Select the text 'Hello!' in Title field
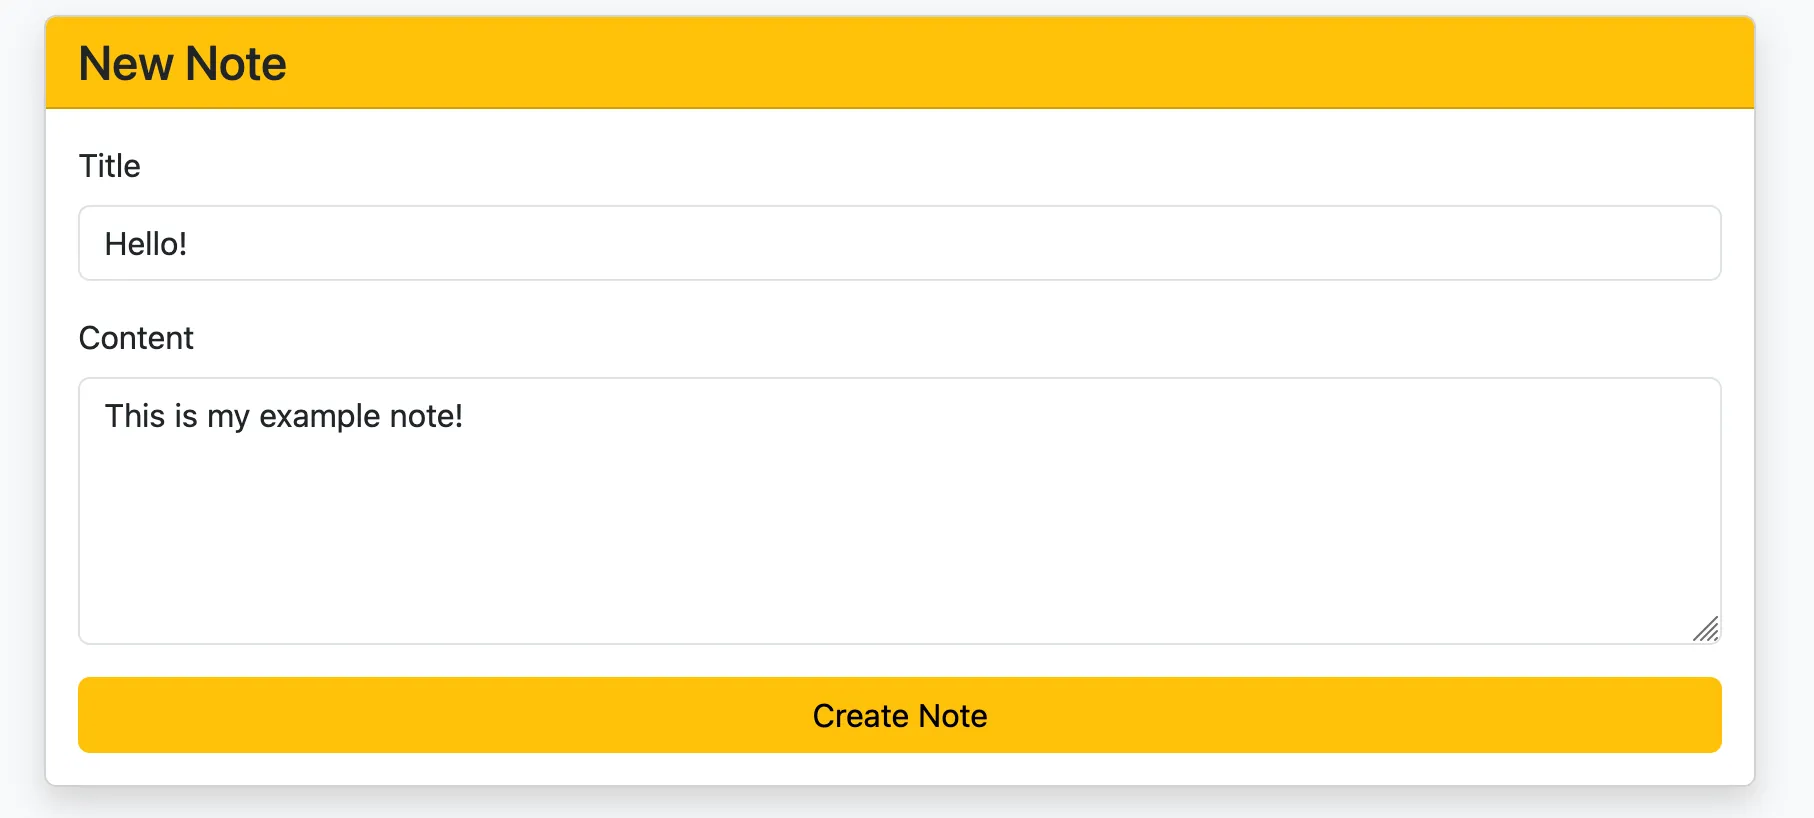The height and width of the screenshot is (818, 1814). (147, 242)
